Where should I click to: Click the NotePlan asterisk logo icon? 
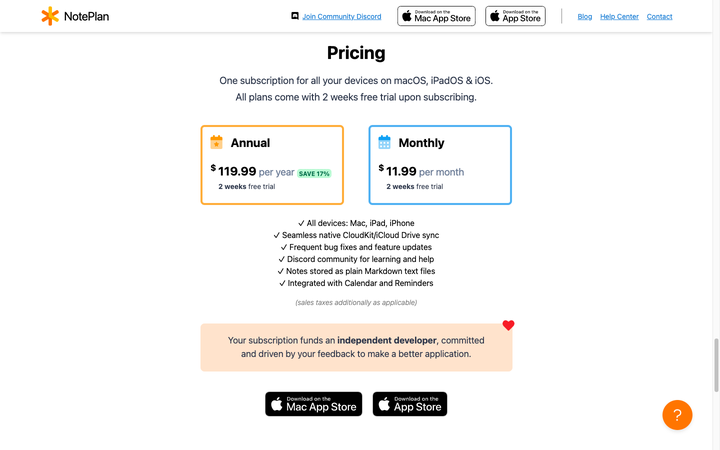(x=50, y=16)
